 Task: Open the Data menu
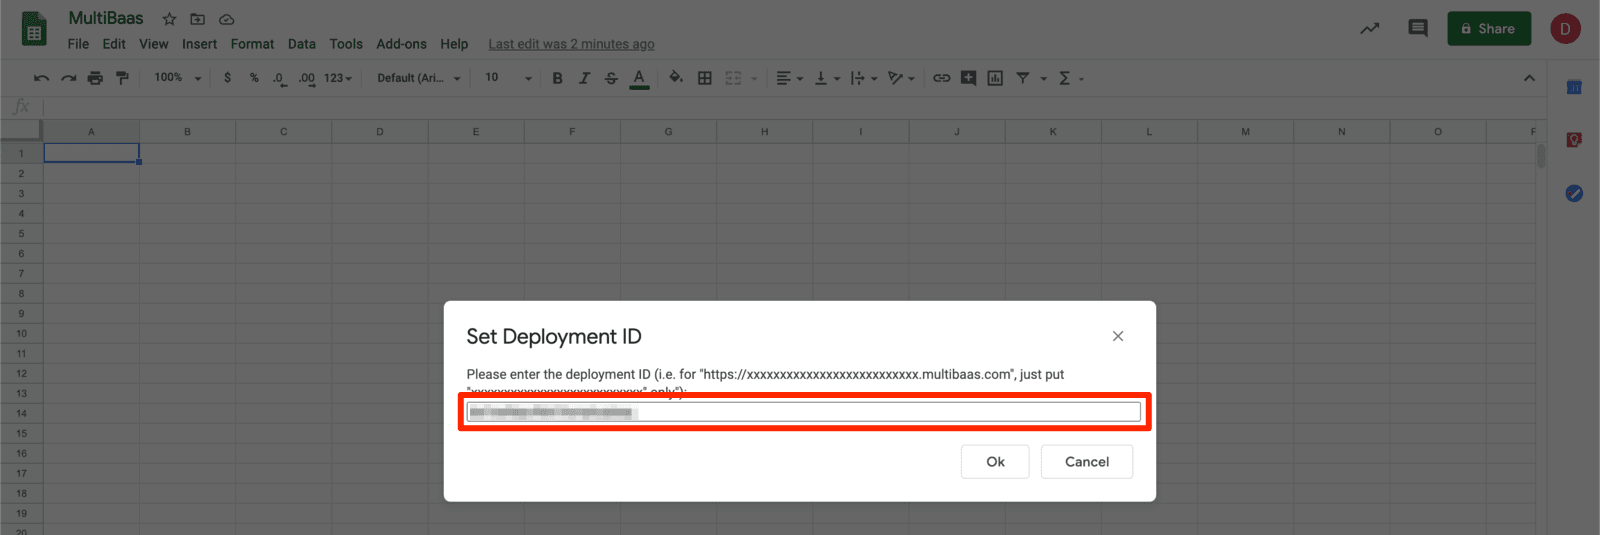301,44
